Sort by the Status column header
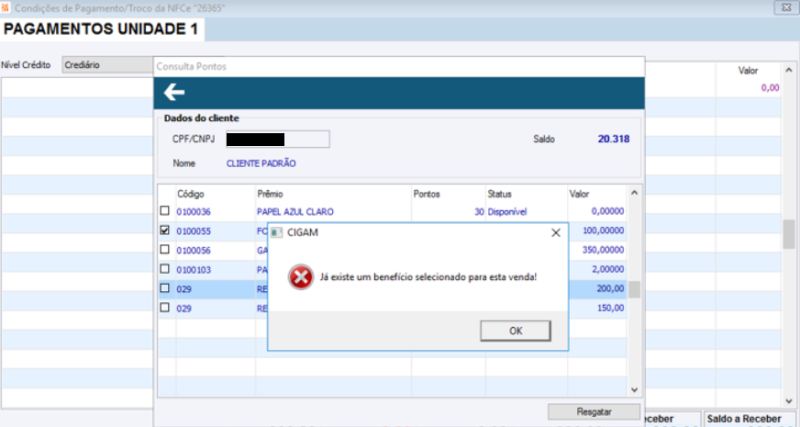This screenshot has width=800, height=427. [499, 194]
